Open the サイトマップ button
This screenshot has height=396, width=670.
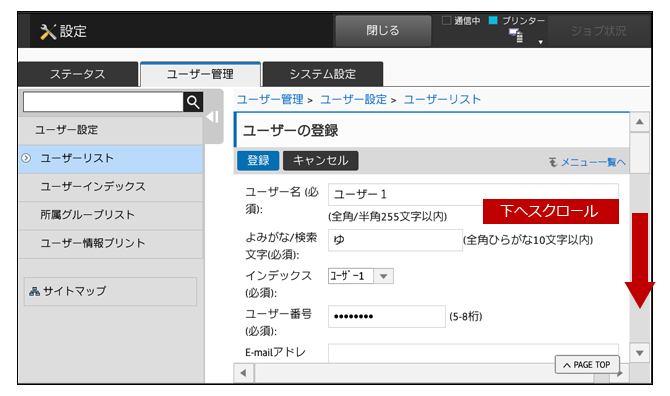[x=110, y=291]
